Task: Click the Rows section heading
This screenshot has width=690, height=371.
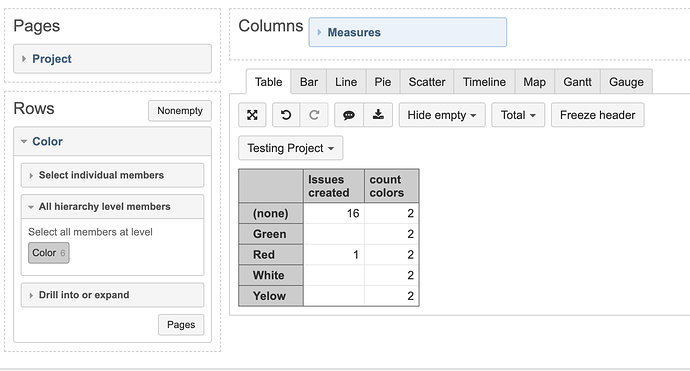Action: pos(34,109)
